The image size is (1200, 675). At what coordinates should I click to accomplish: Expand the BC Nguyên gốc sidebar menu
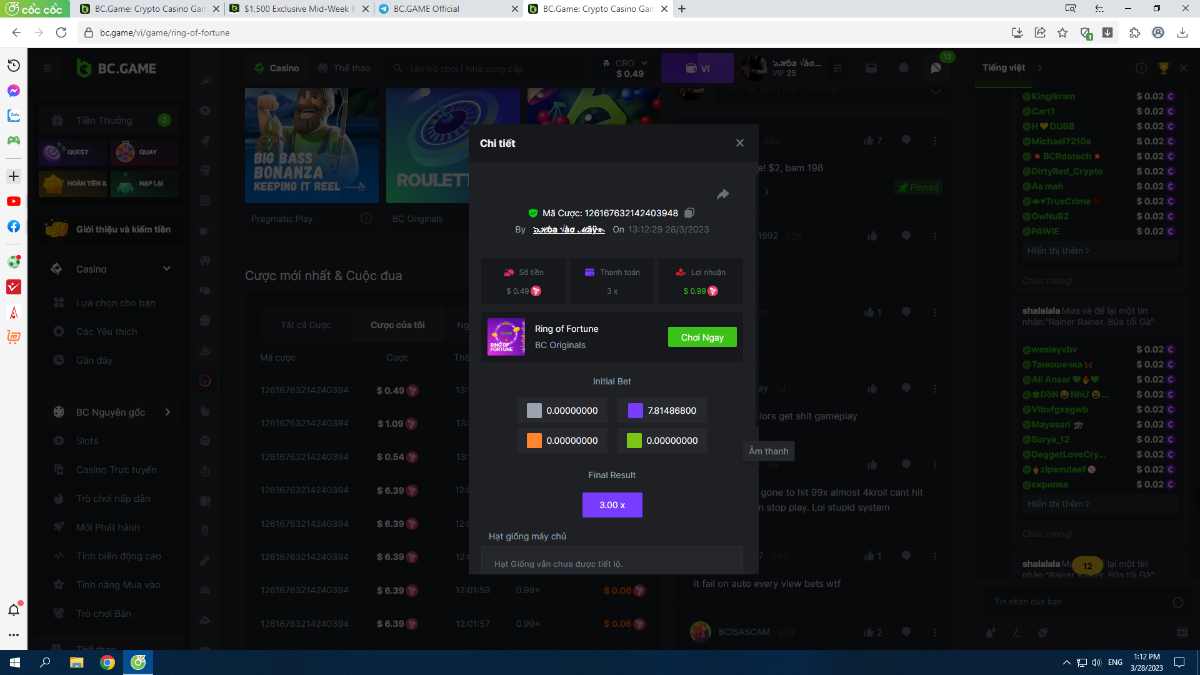coord(167,412)
